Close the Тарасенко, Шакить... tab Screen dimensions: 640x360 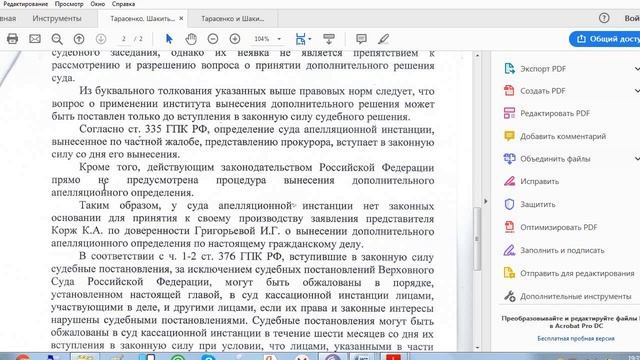[181, 18]
